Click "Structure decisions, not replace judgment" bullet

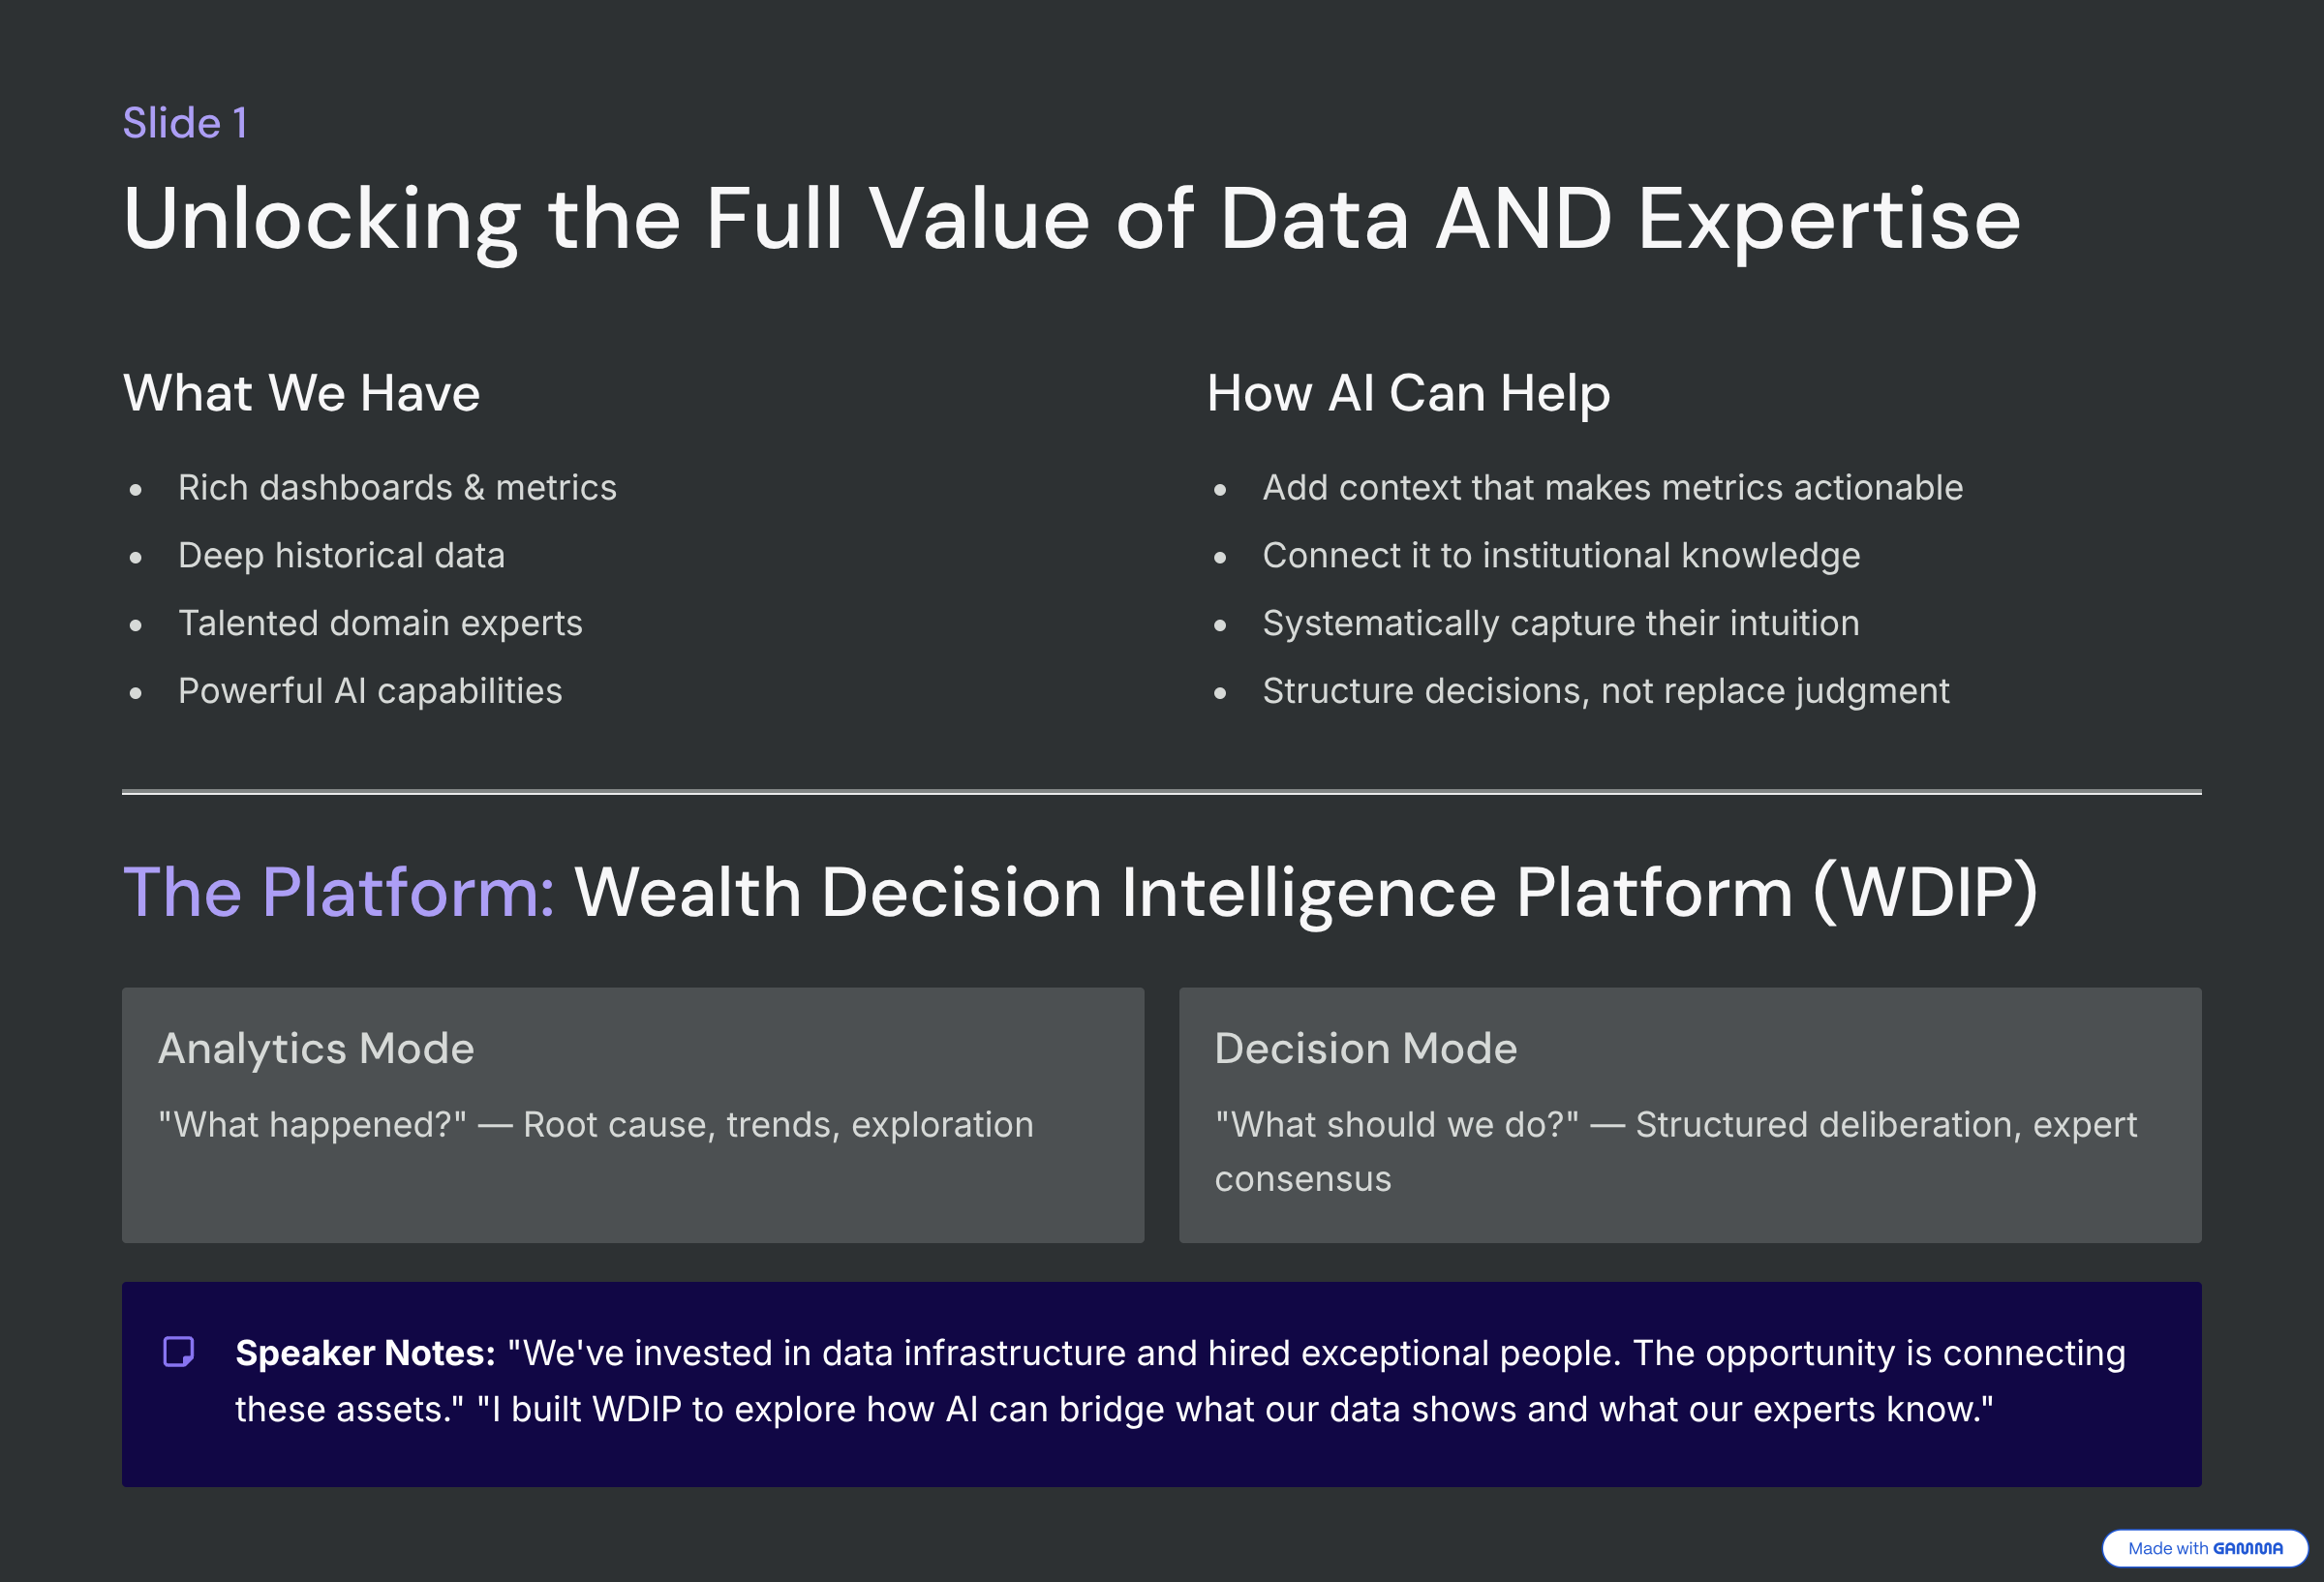[x=1605, y=692]
